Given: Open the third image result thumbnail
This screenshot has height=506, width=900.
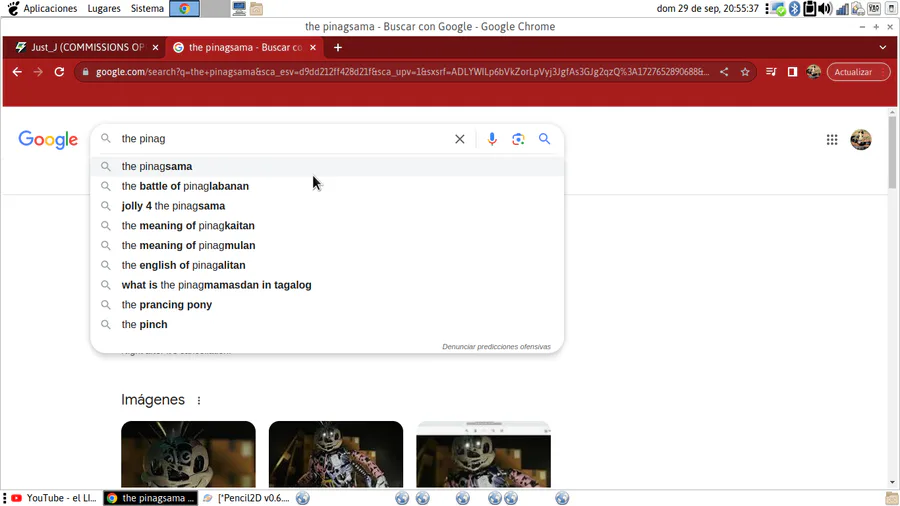Looking at the screenshot, I should (483, 454).
